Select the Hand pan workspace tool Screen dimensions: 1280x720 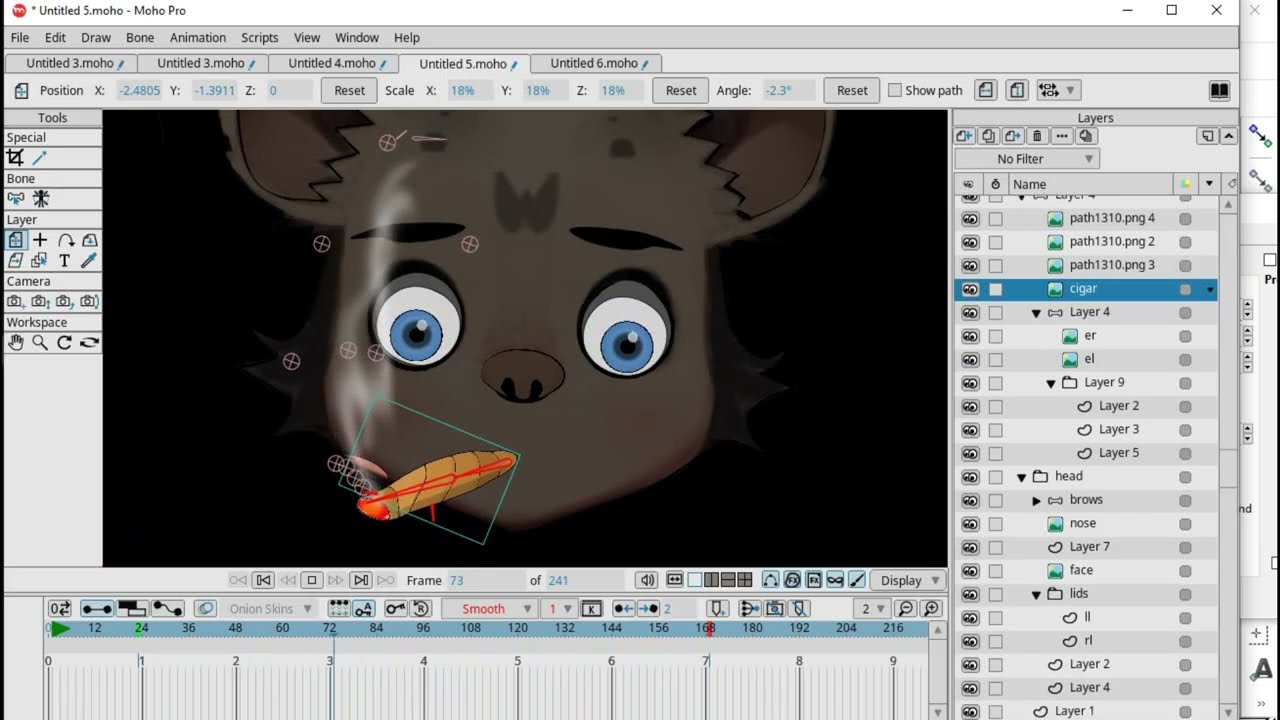[x=16, y=343]
